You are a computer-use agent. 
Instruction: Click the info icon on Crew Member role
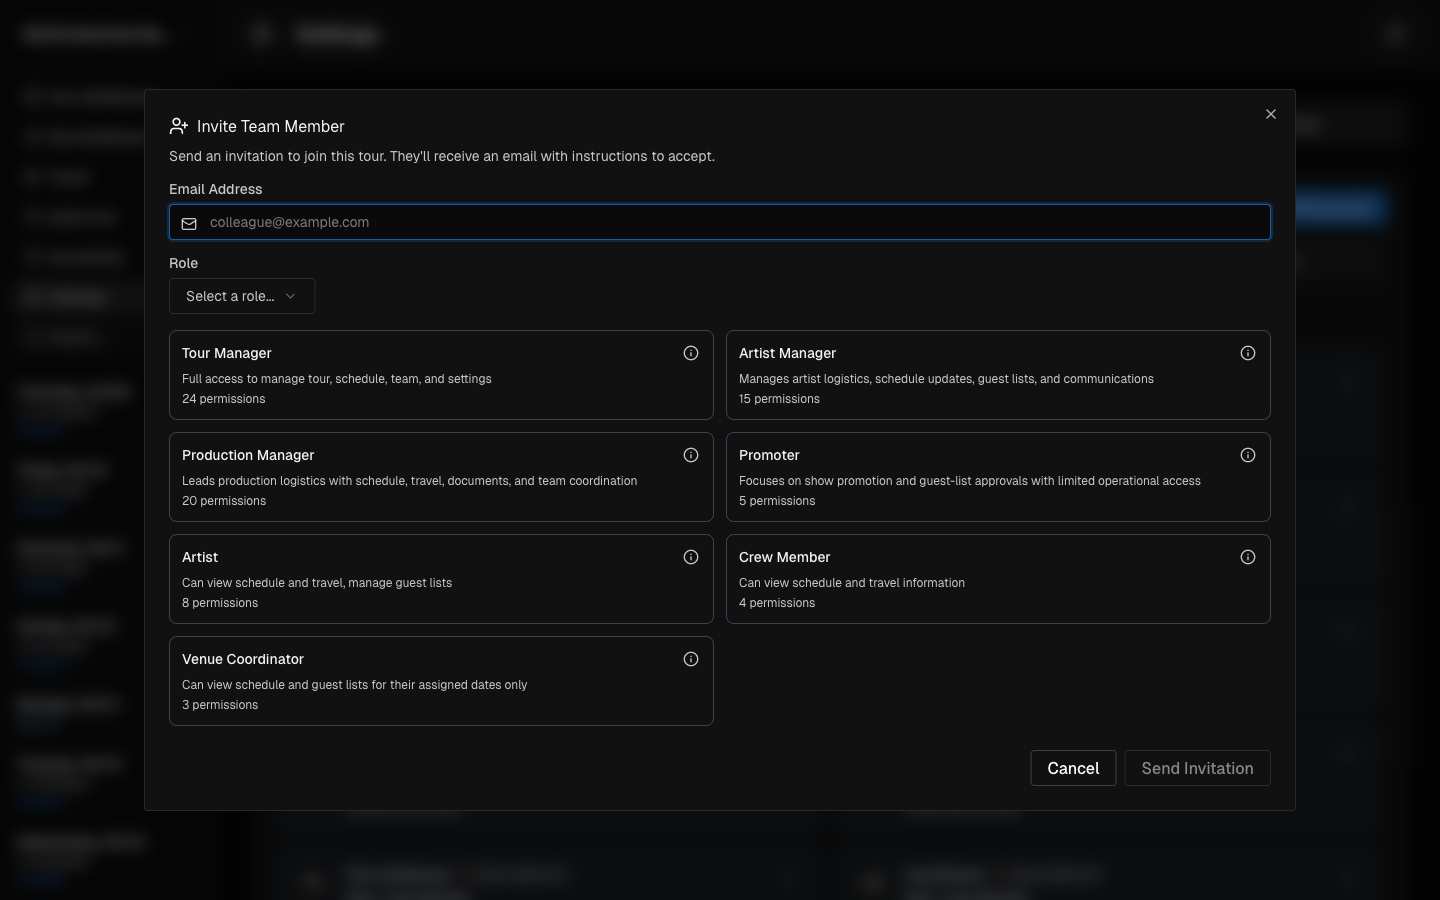1248,557
